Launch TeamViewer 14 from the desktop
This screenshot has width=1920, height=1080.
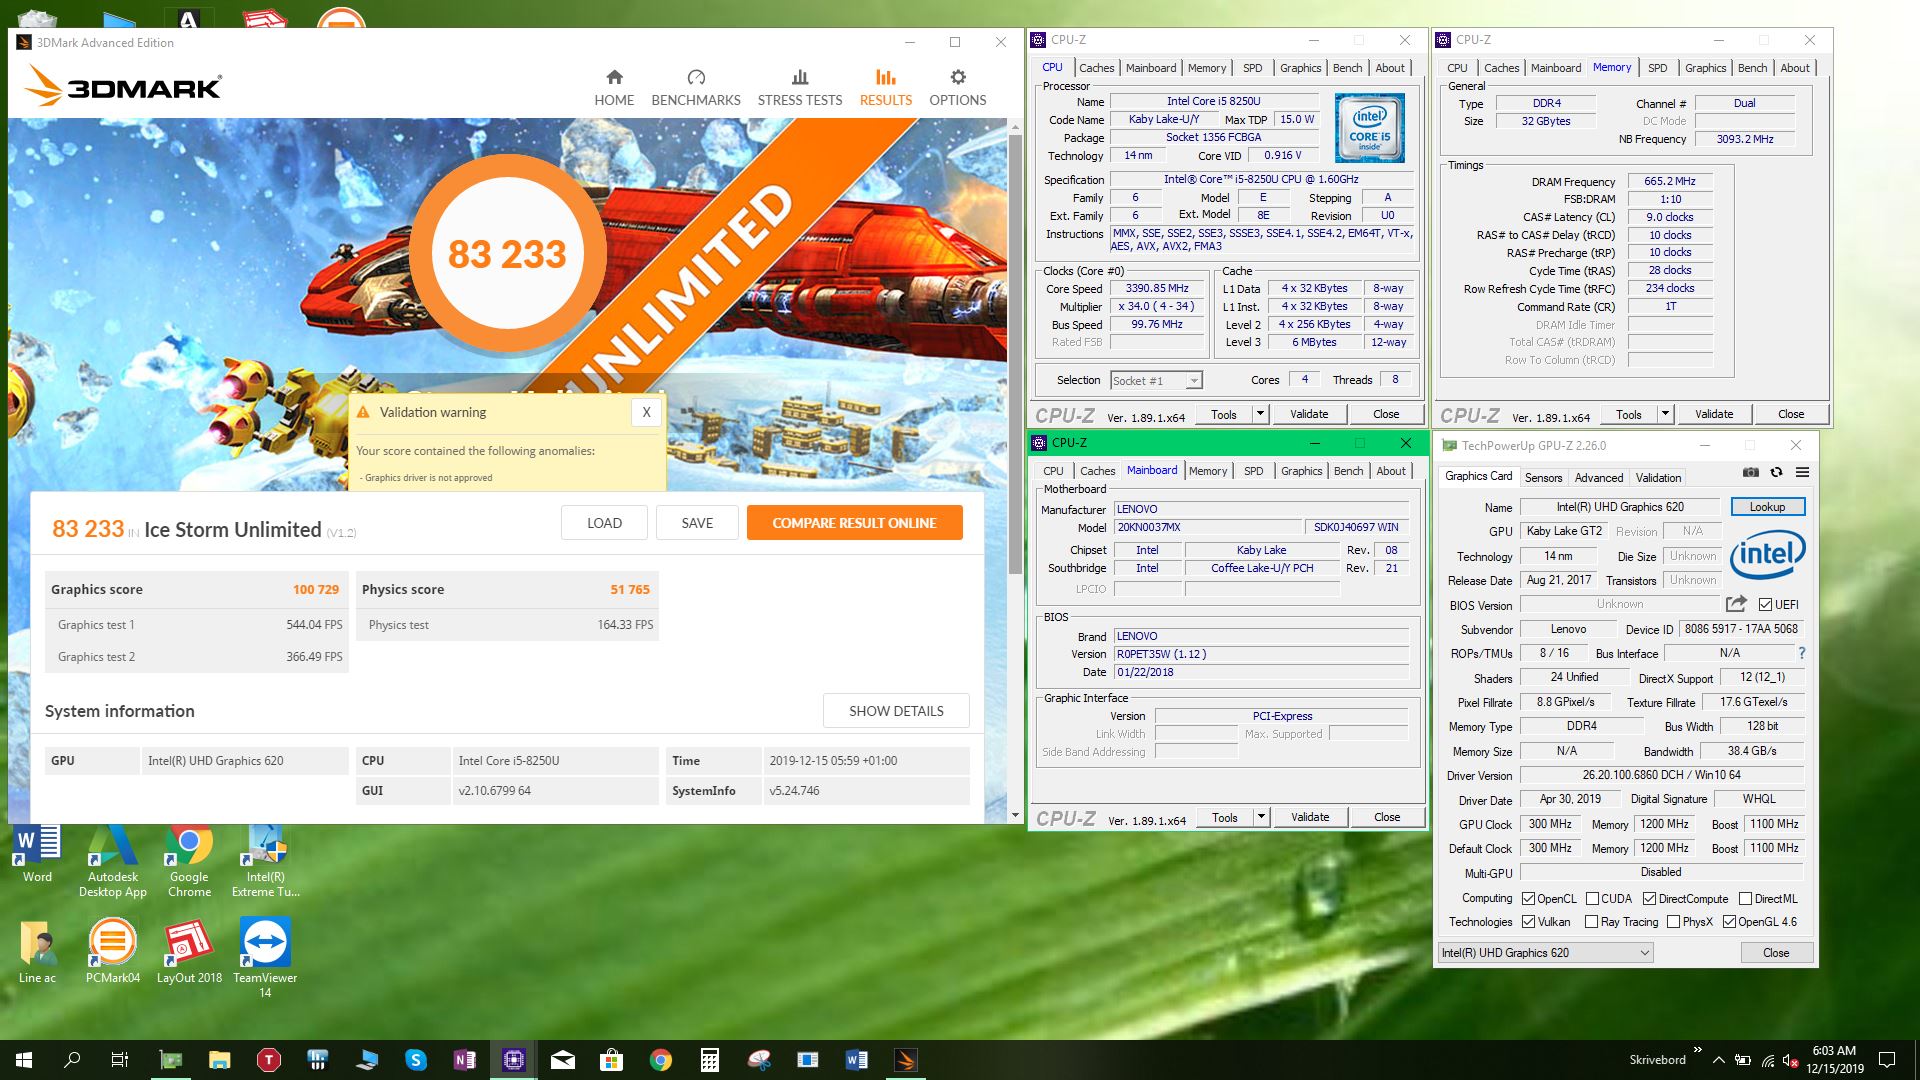click(x=265, y=958)
